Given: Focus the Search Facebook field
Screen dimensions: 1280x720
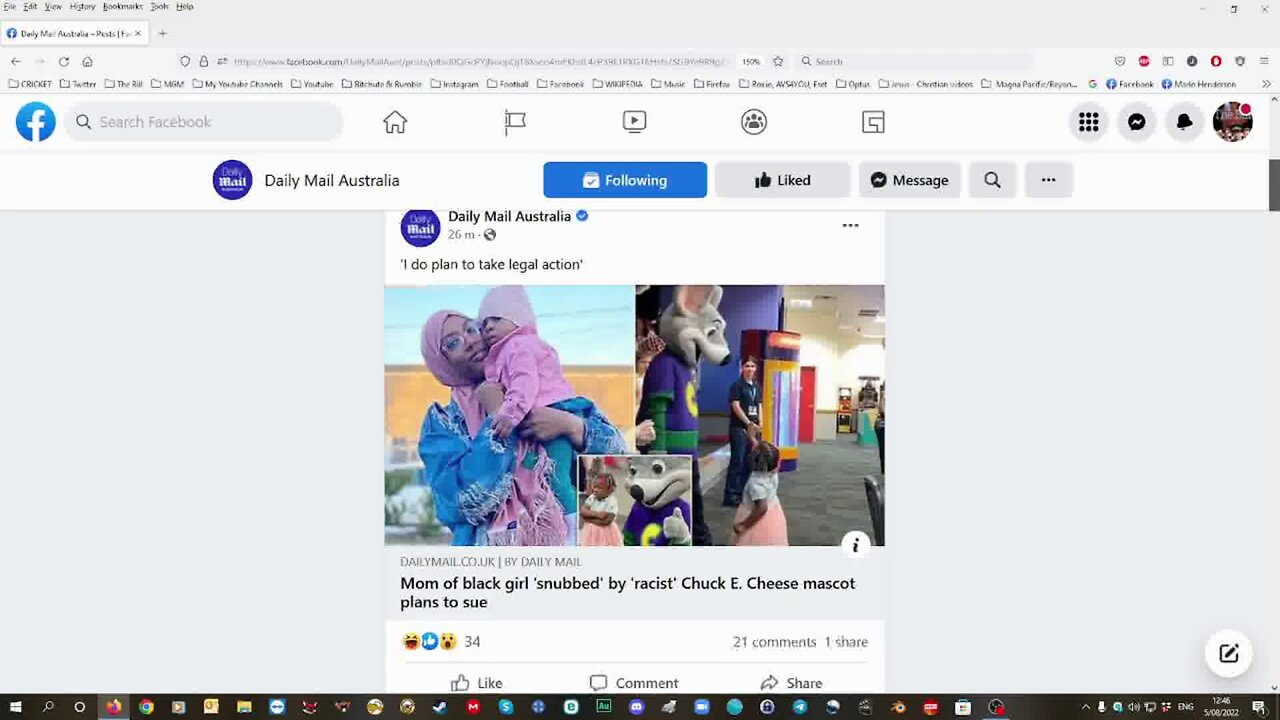Looking at the screenshot, I should tap(204, 122).
